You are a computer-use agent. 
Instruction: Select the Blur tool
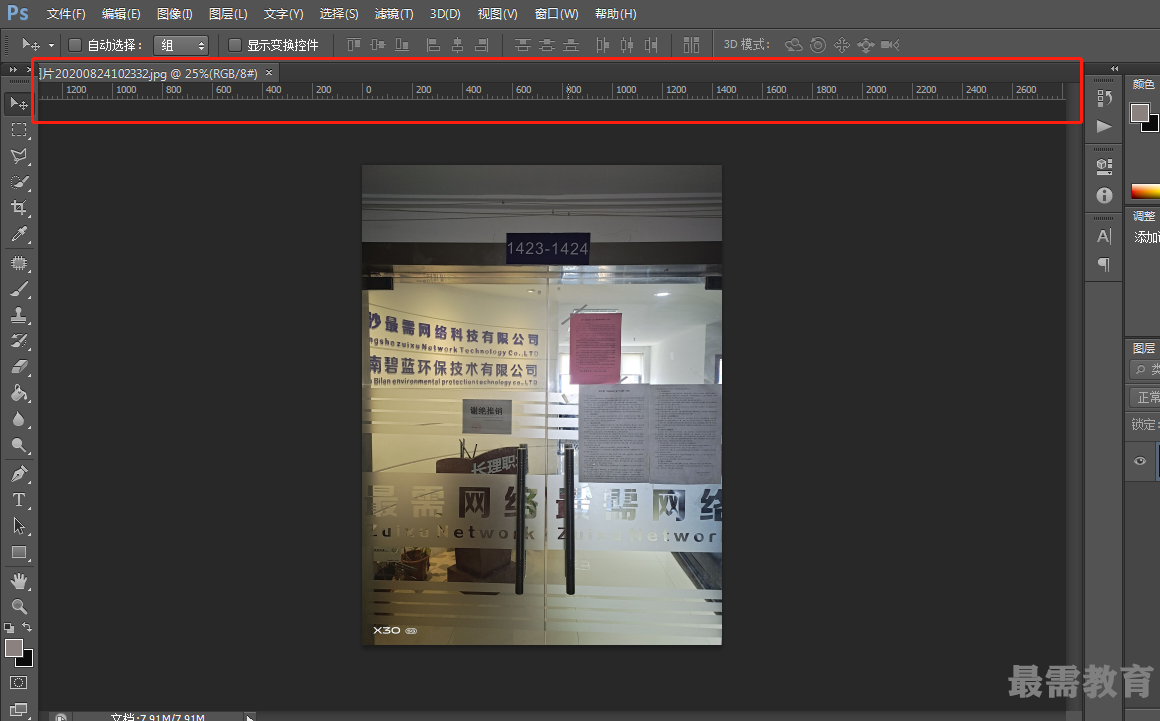(x=18, y=419)
